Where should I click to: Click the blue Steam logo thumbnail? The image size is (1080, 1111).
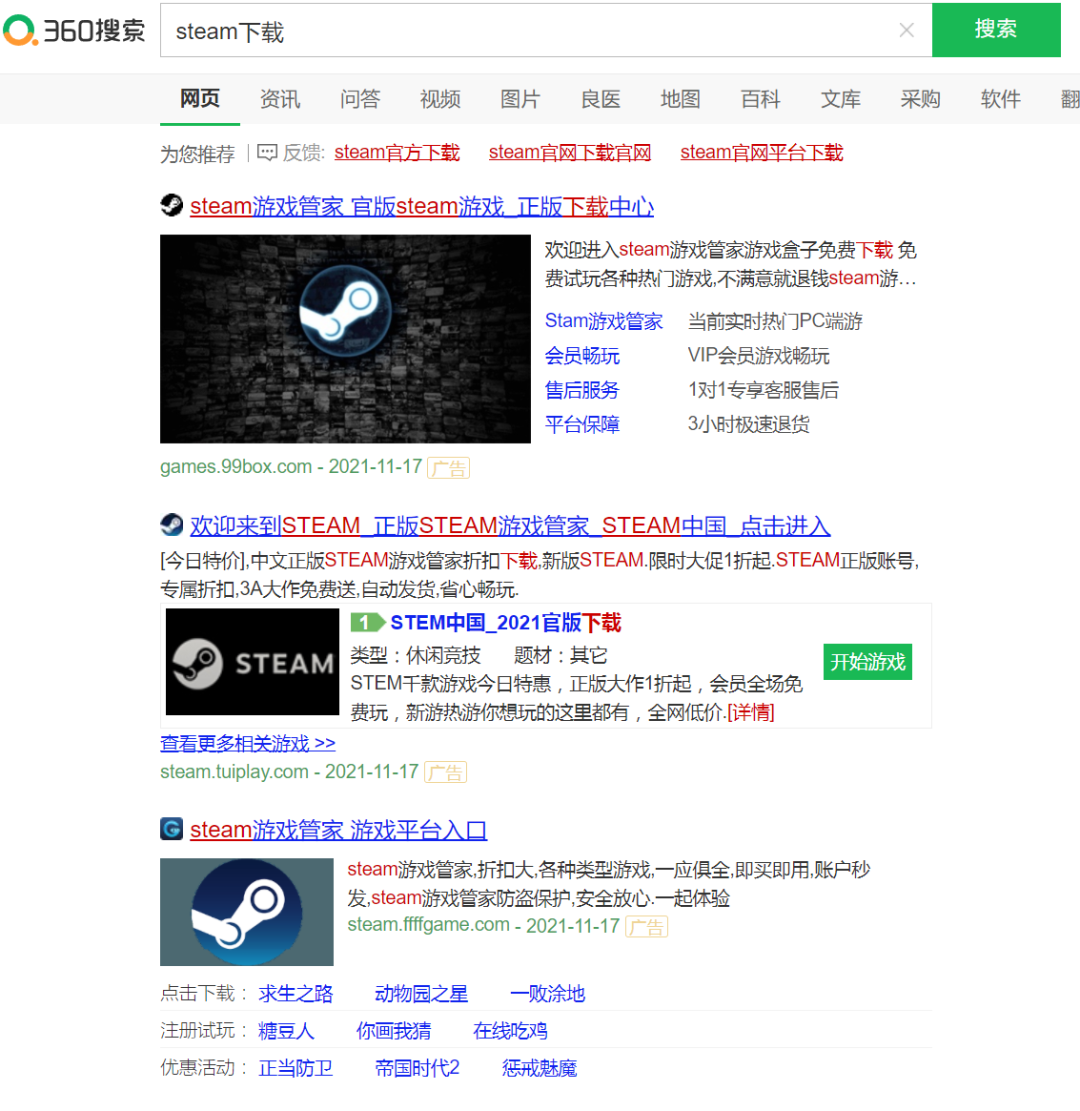[247, 912]
